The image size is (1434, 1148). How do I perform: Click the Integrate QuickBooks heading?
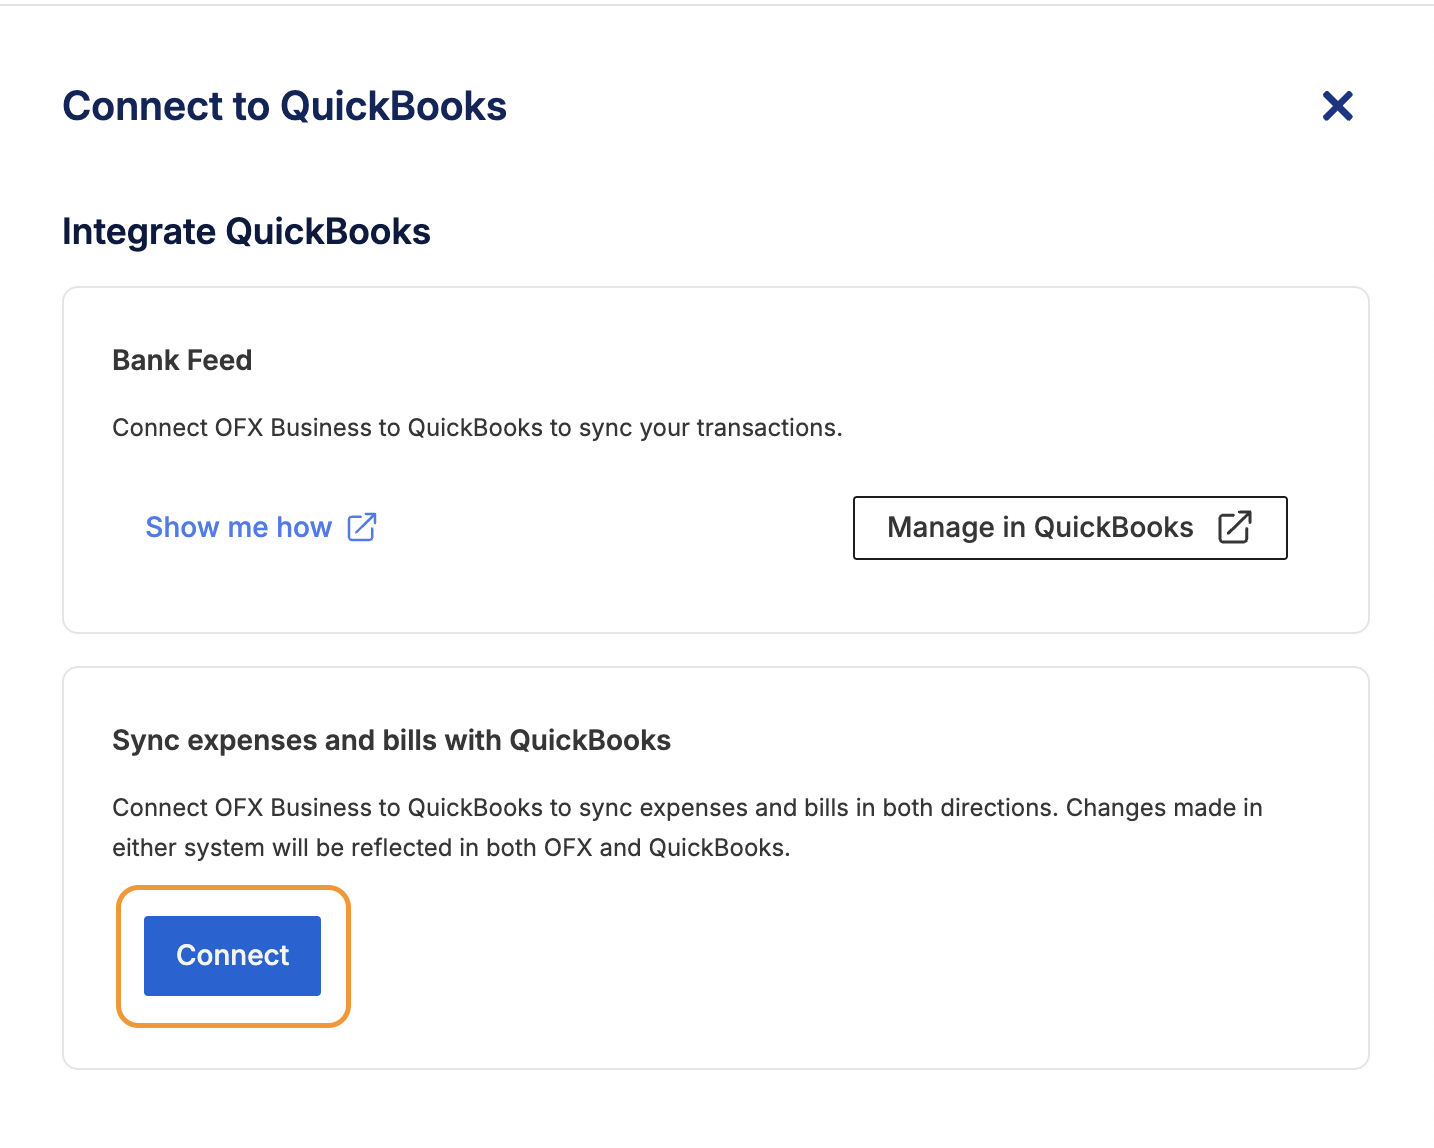[x=246, y=232]
